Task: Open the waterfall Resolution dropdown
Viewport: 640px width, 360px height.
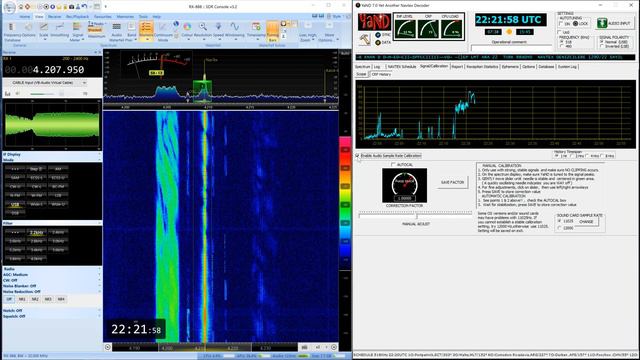Action: point(203,30)
